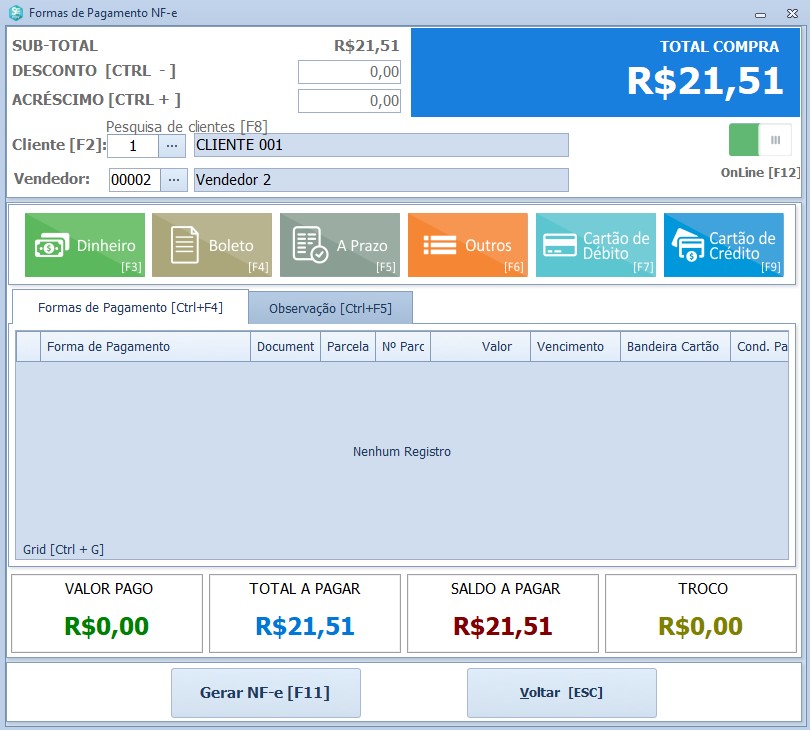810x730 pixels.
Task: Select the Dinheiro cash payment icon
Action: 50,245
